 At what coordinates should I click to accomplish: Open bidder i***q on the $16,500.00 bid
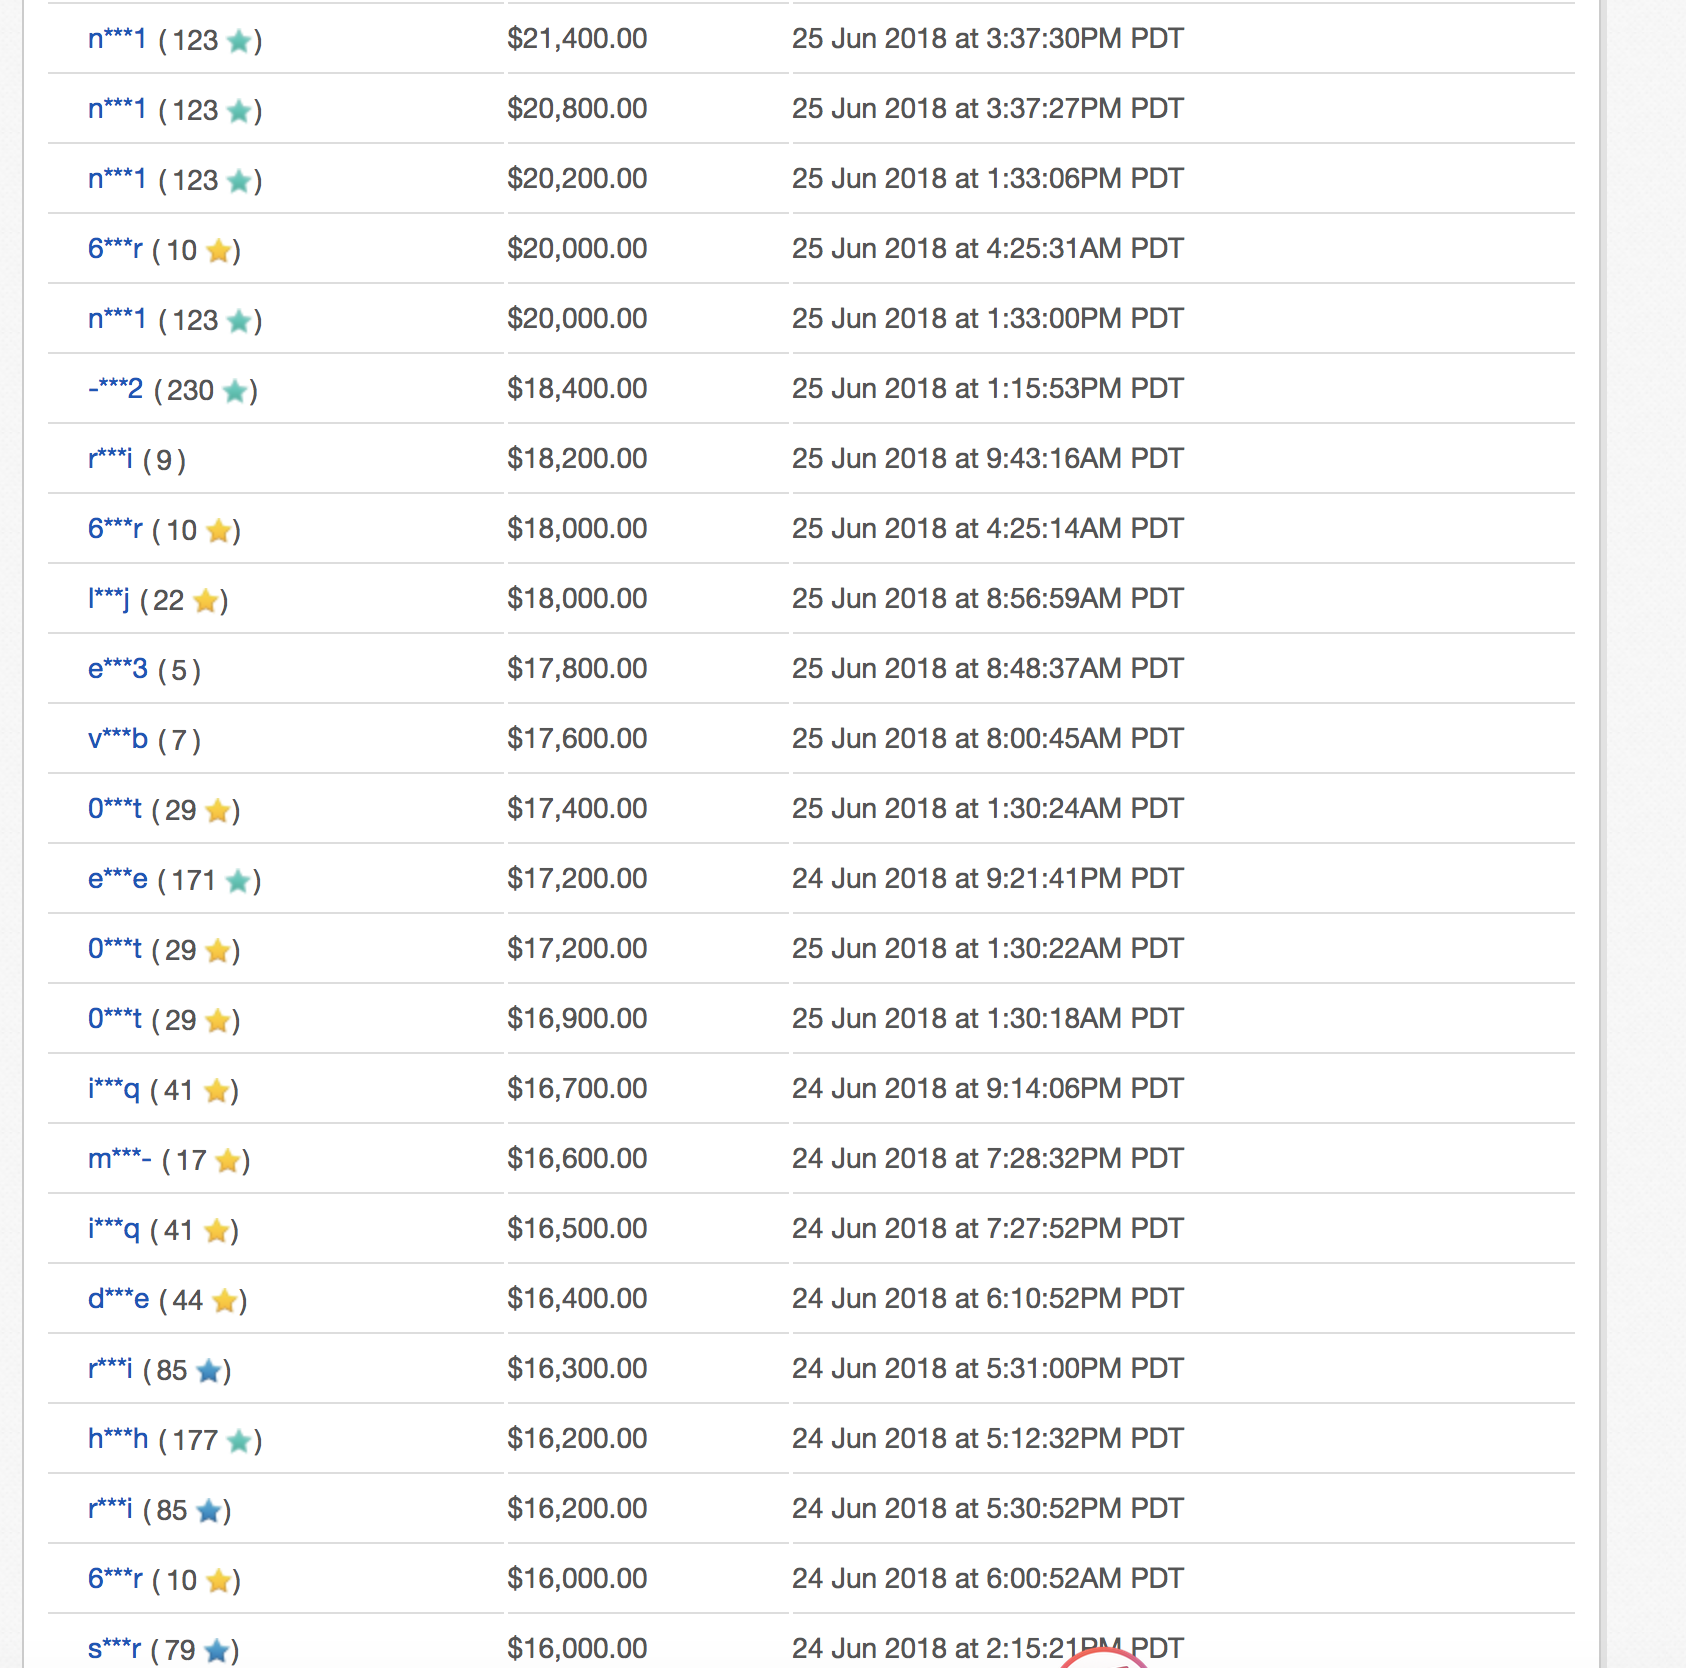pos(114,1229)
